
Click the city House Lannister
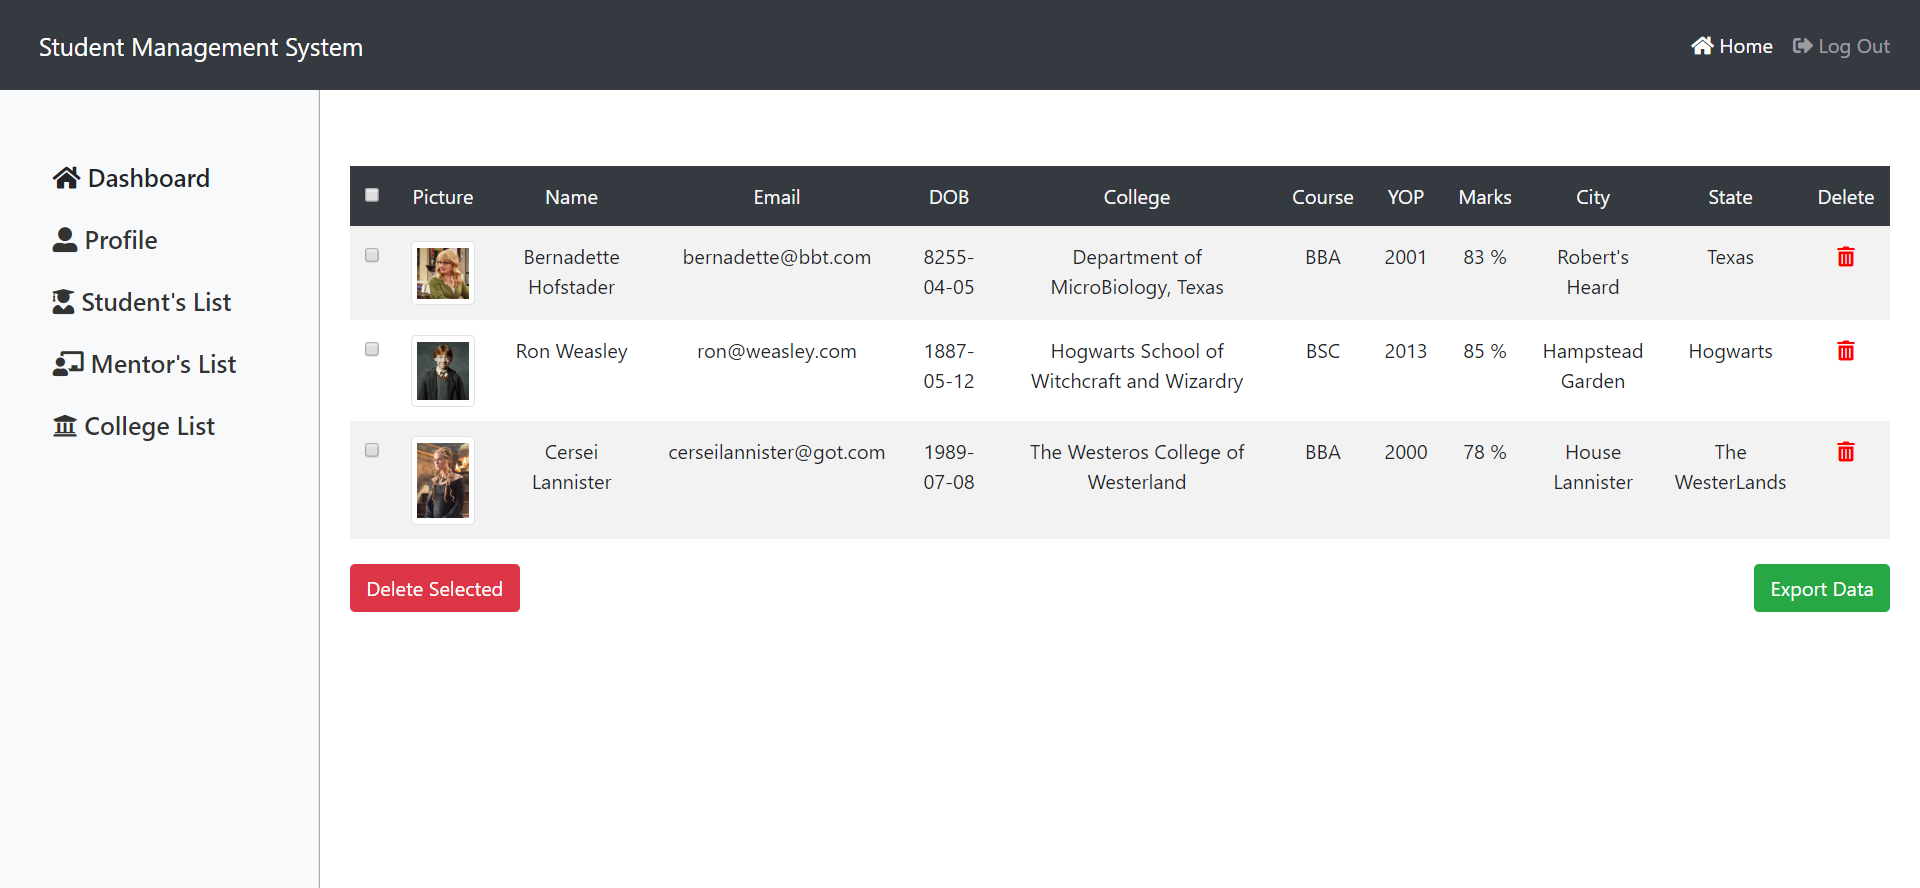tap(1593, 467)
